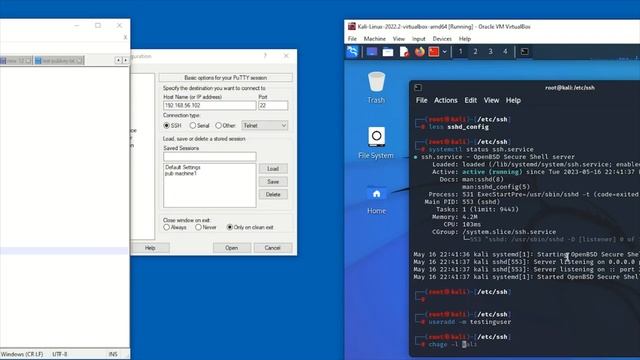Viewport: 640px width, 360px height.
Task: Select the first document tab in editor window
Action: point(16,60)
